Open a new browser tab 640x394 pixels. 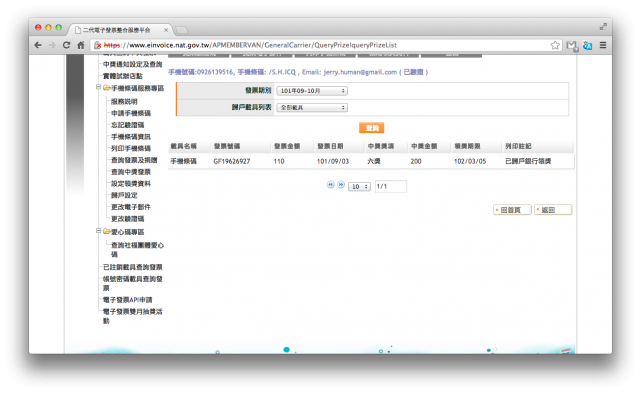(x=181, y=30)
